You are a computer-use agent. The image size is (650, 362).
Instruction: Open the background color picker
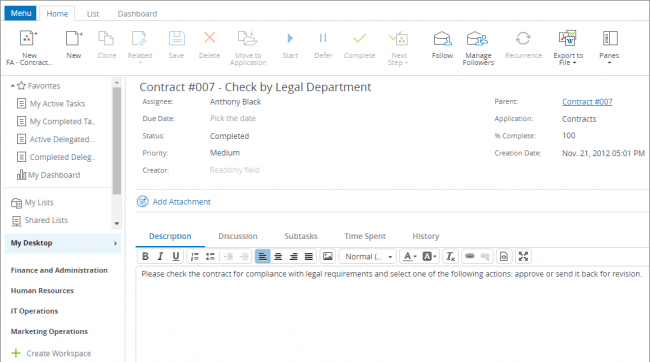429,257
